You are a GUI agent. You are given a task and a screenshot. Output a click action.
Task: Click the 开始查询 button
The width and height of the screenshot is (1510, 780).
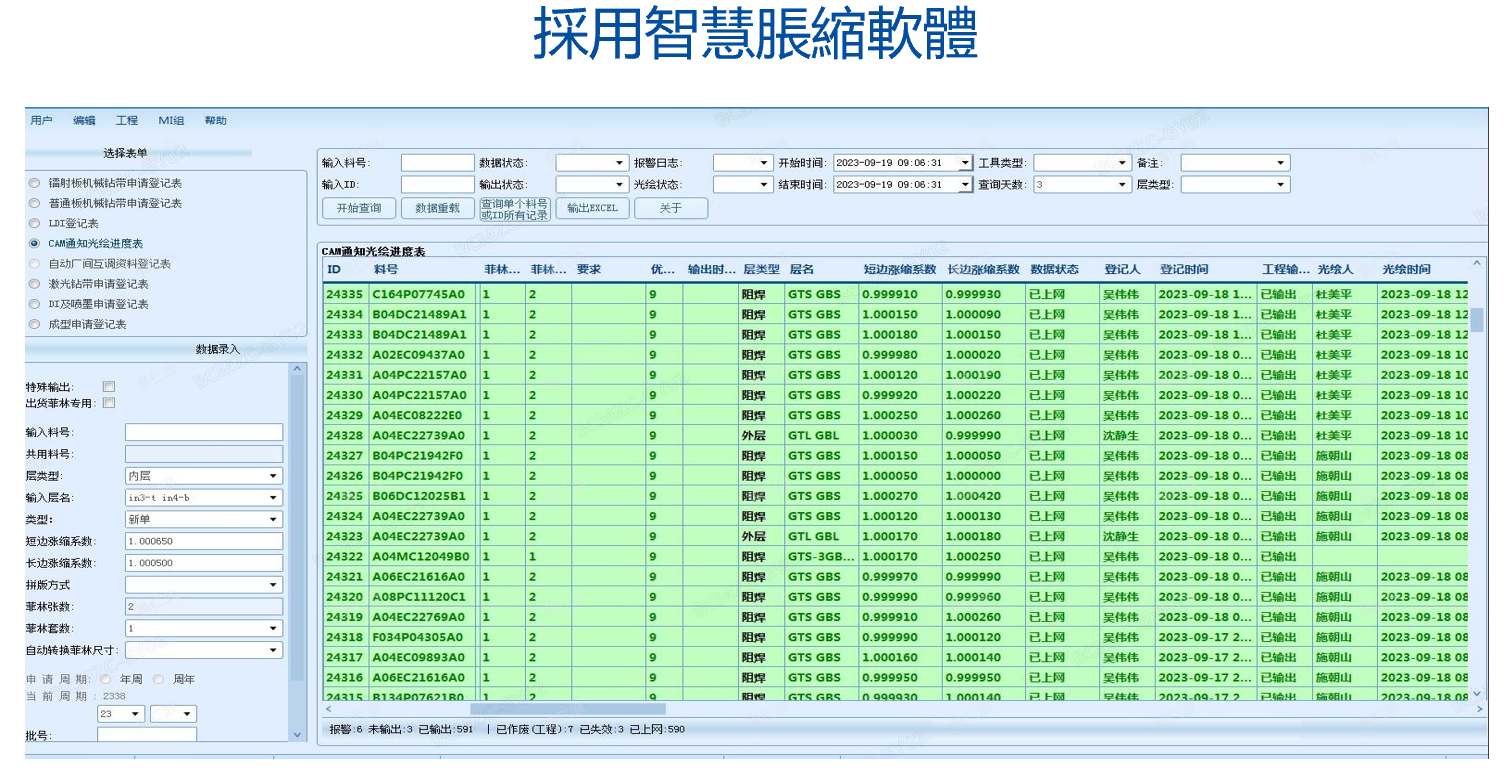pyautogui.click(x=359, y=208)
